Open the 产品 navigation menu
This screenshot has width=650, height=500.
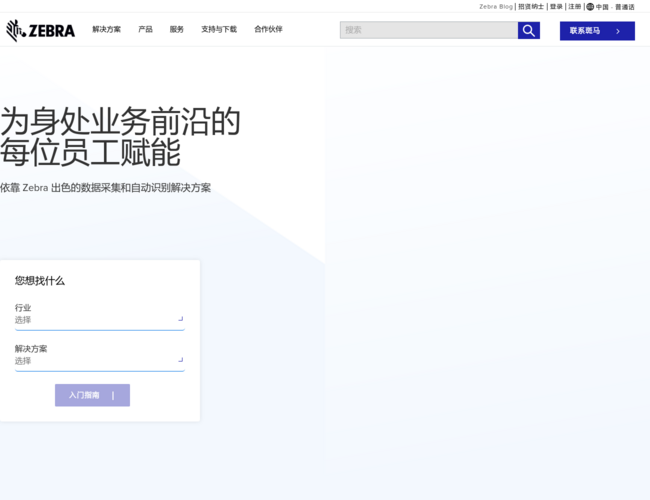(x=145, y=30)
